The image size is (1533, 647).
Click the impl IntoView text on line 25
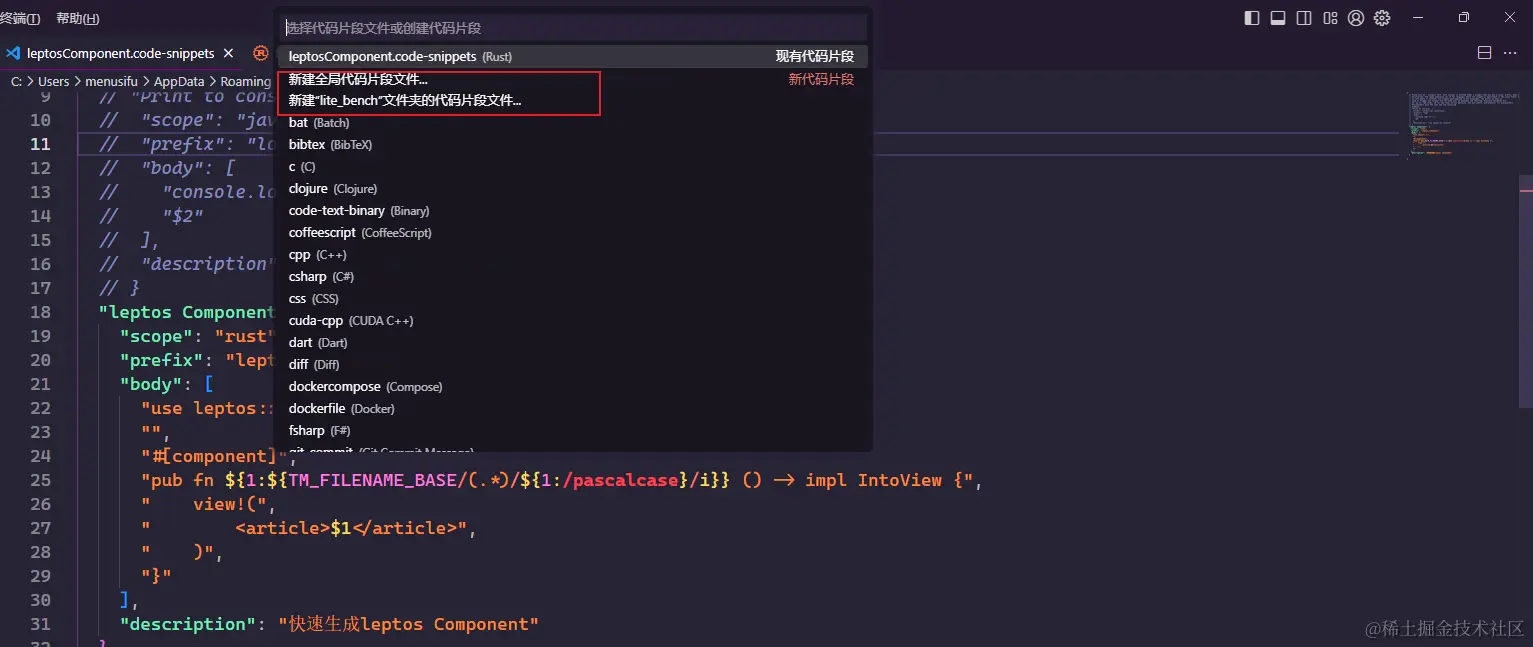point(873,480)
